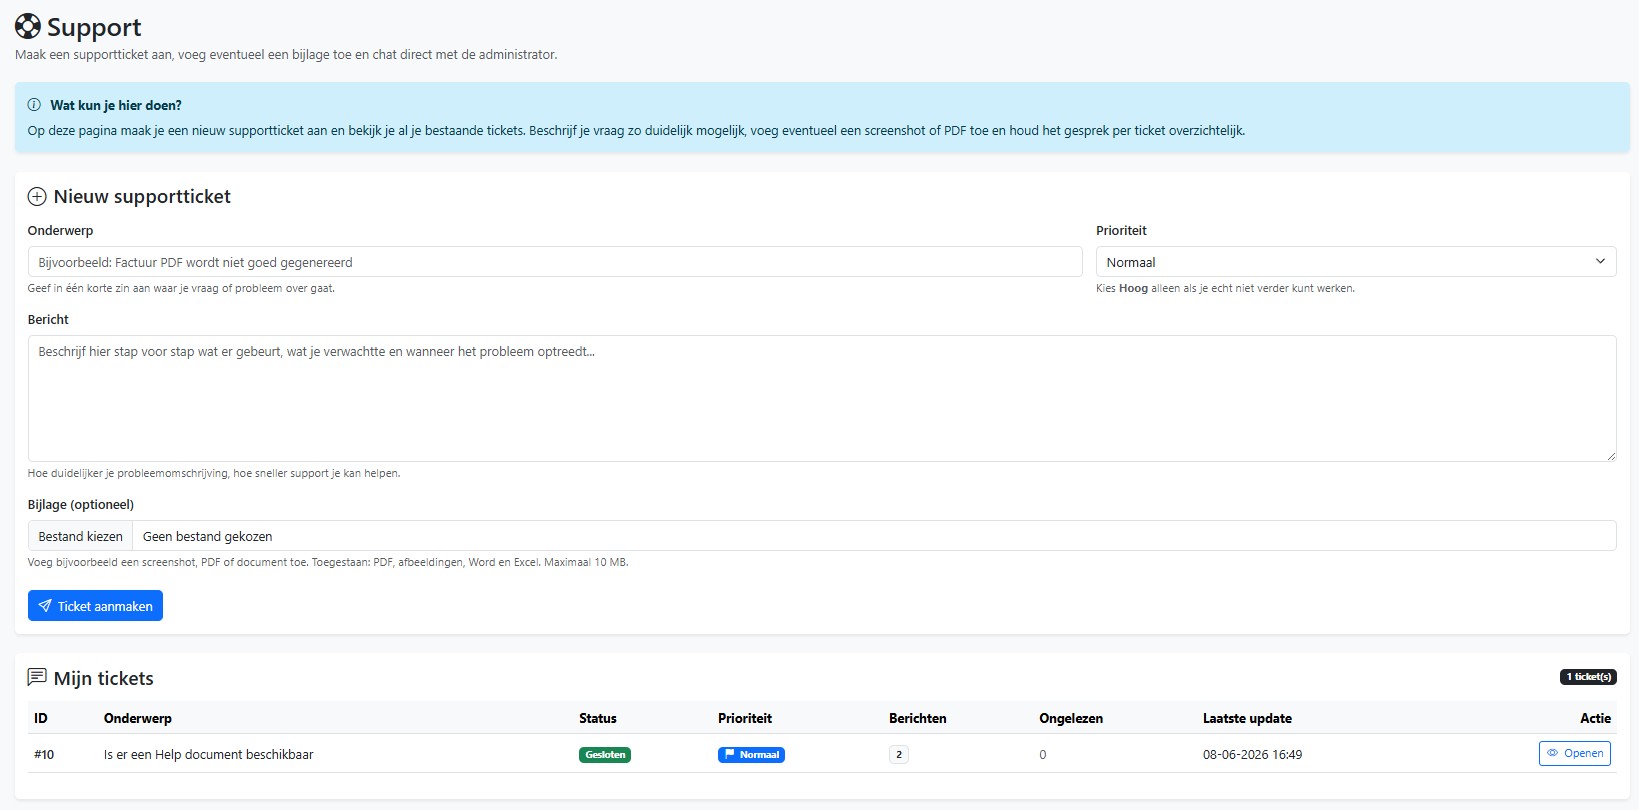Click the berichten count badge showing 2
The image size is (1639, 810).
899,755
